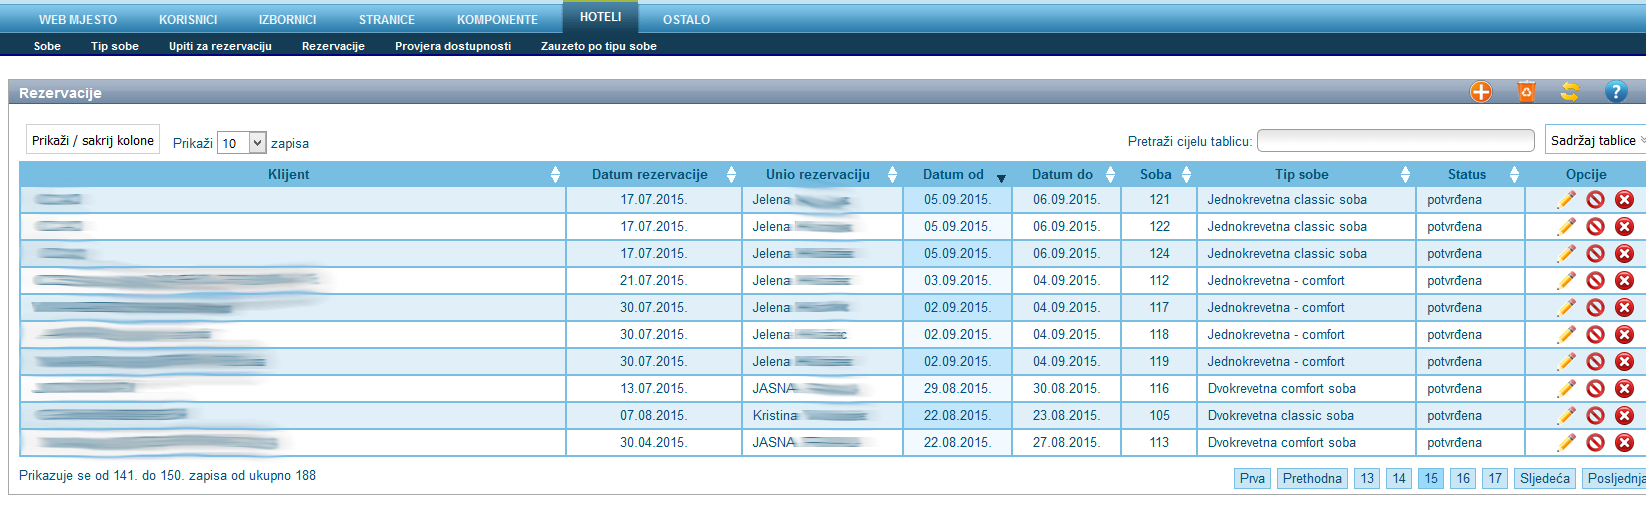Image resolution: width=1646 pixels, height=522 pixels.
Task: Edit room 121 reservation with pencil icon
Action: tap(1566, 200)
